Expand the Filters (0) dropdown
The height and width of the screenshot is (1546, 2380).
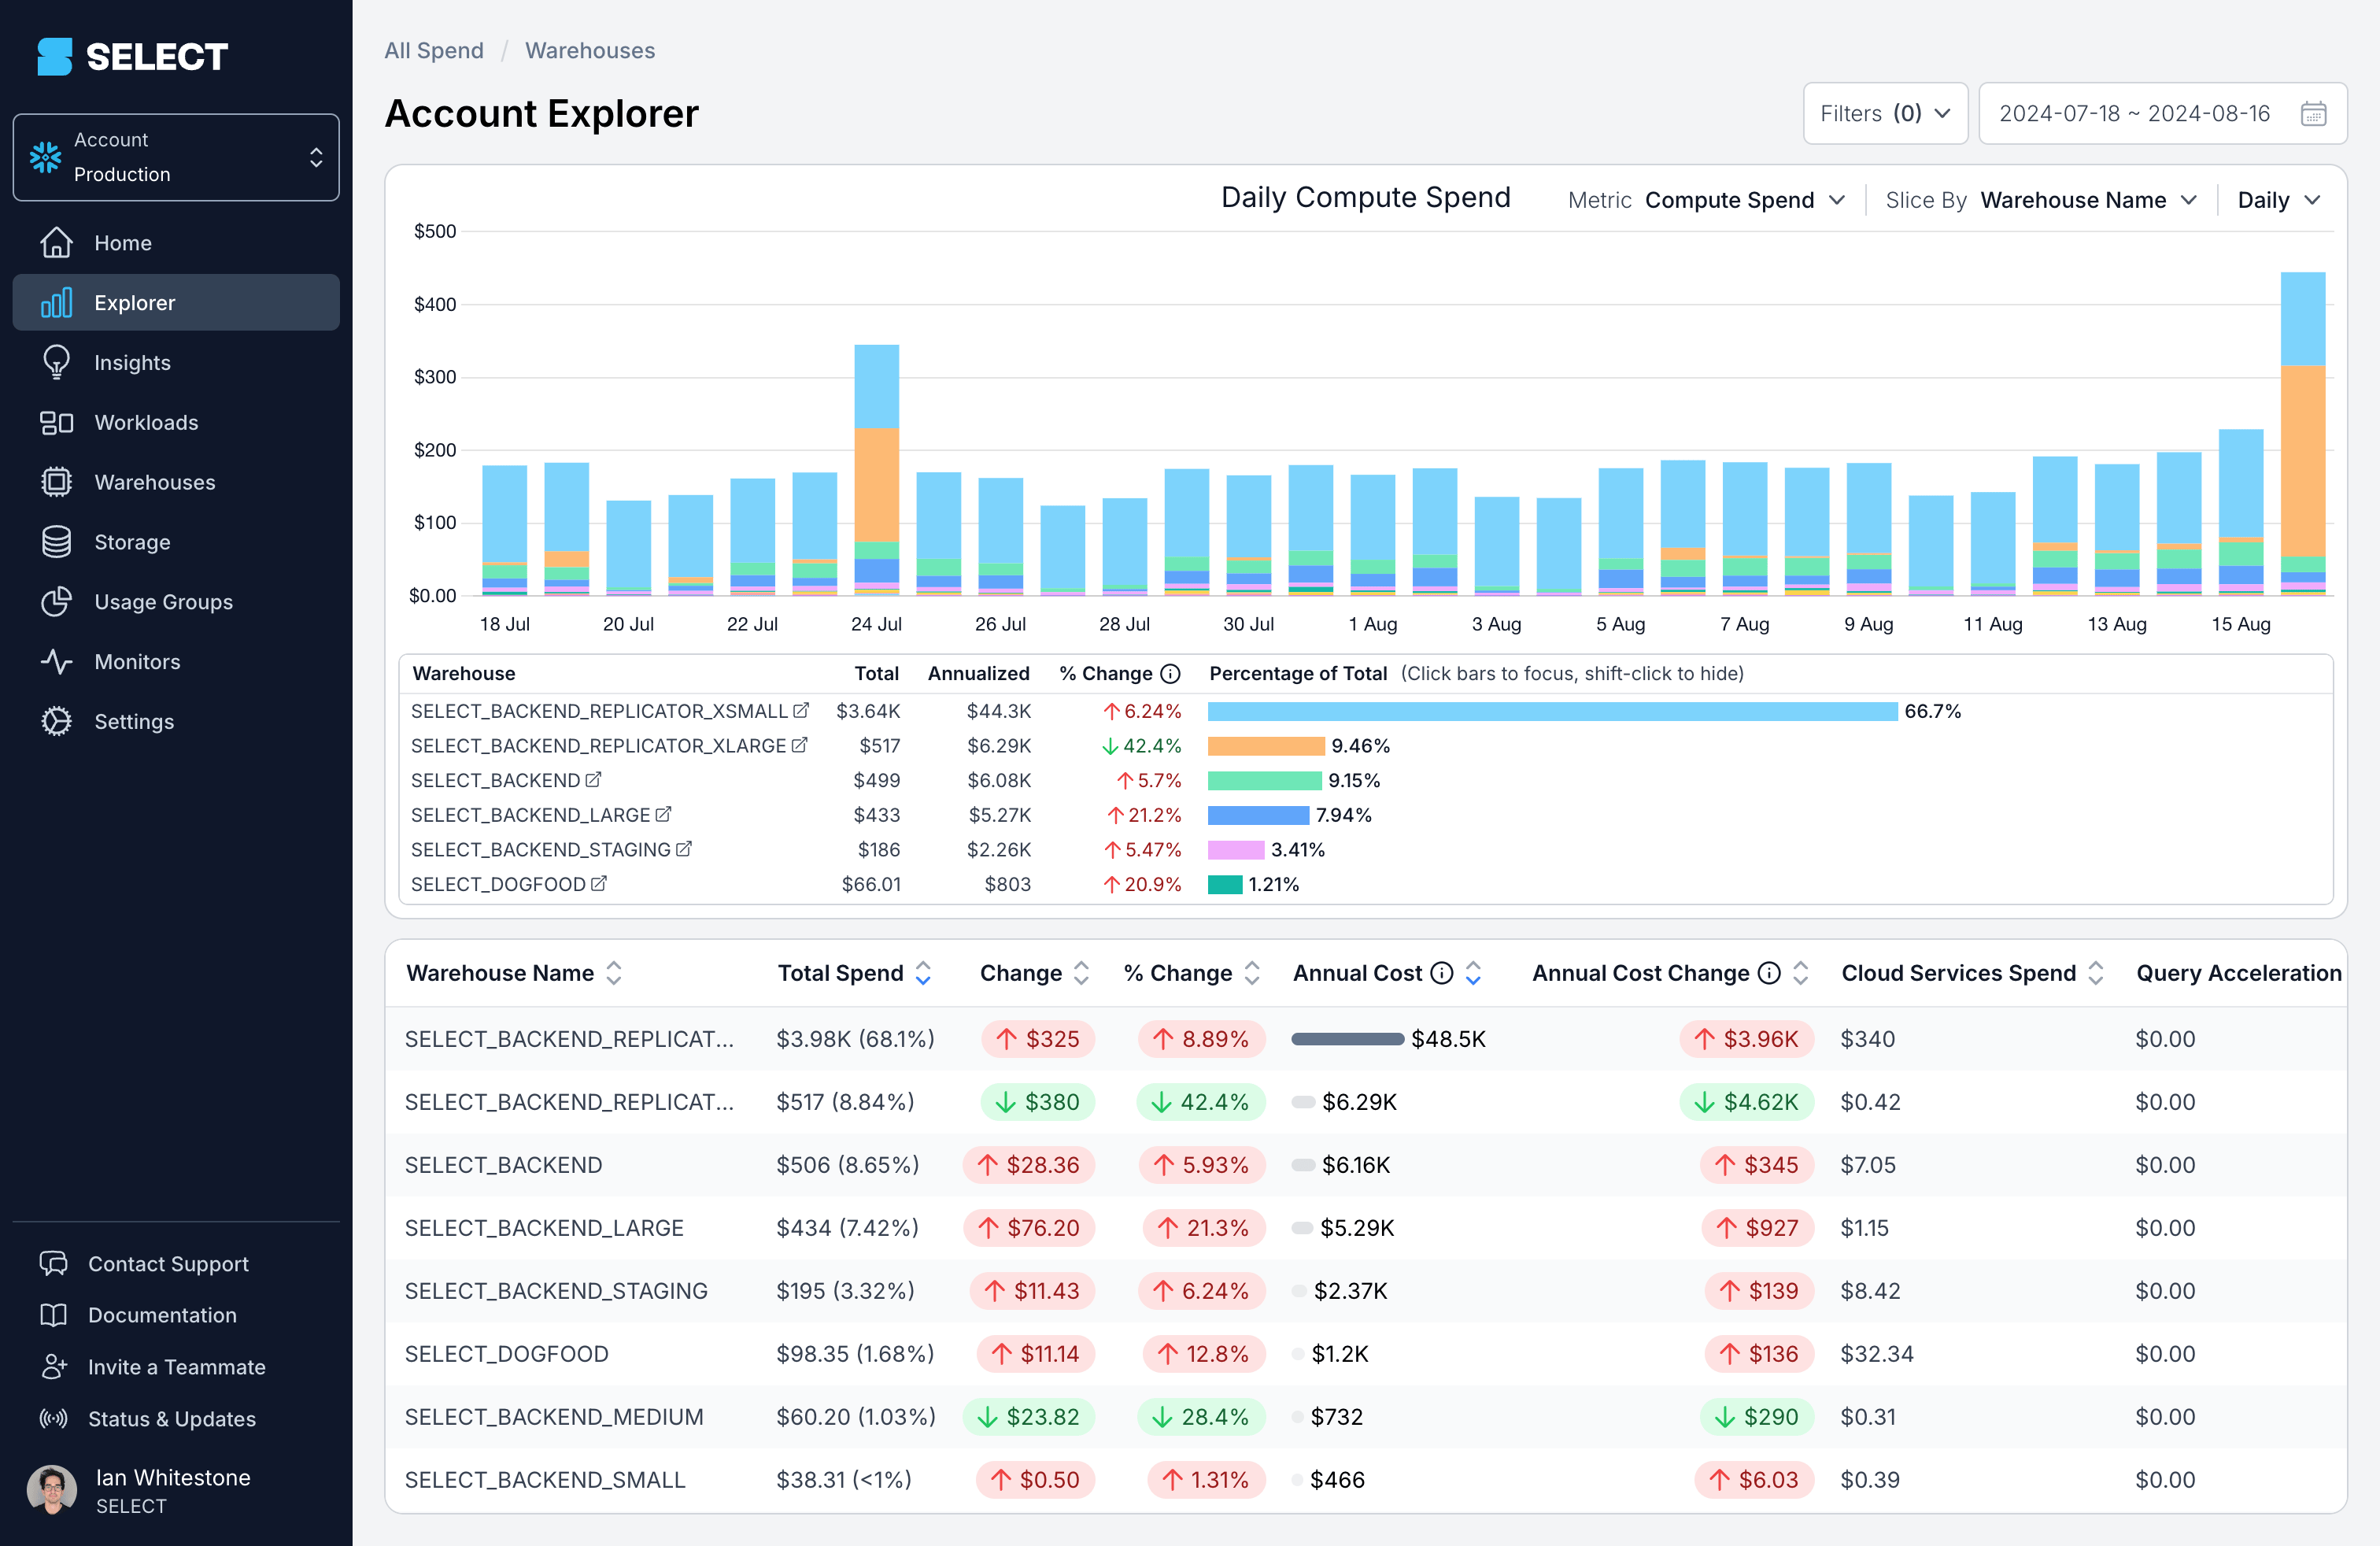(1884, 114)
